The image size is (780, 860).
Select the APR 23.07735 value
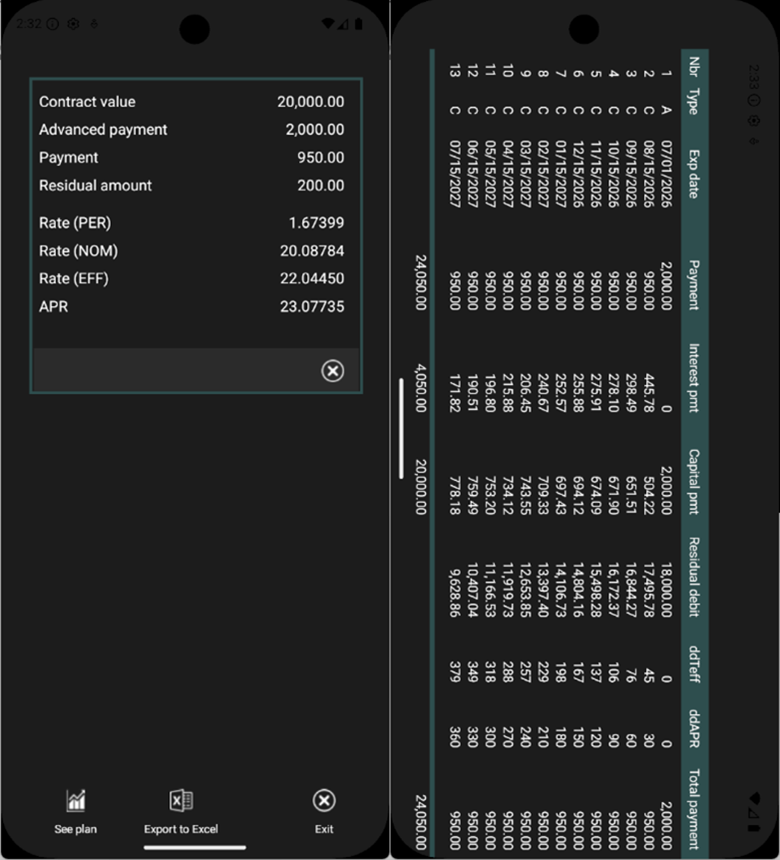pos(312,307)
